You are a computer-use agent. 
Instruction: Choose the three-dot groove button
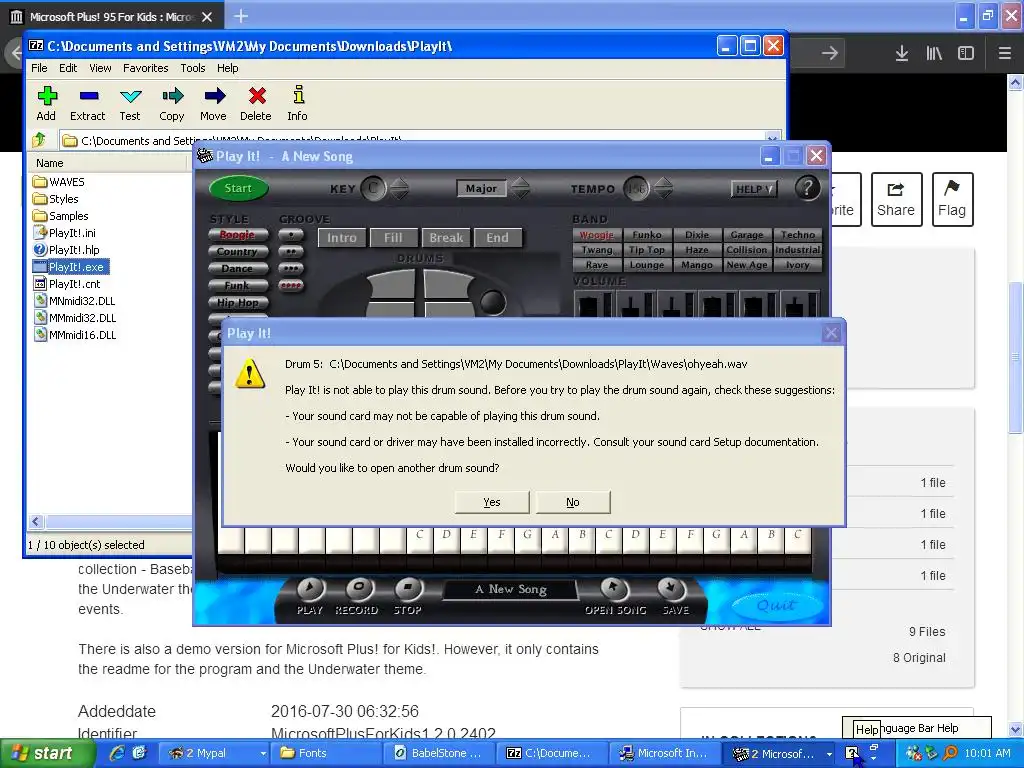coord(291,268)
